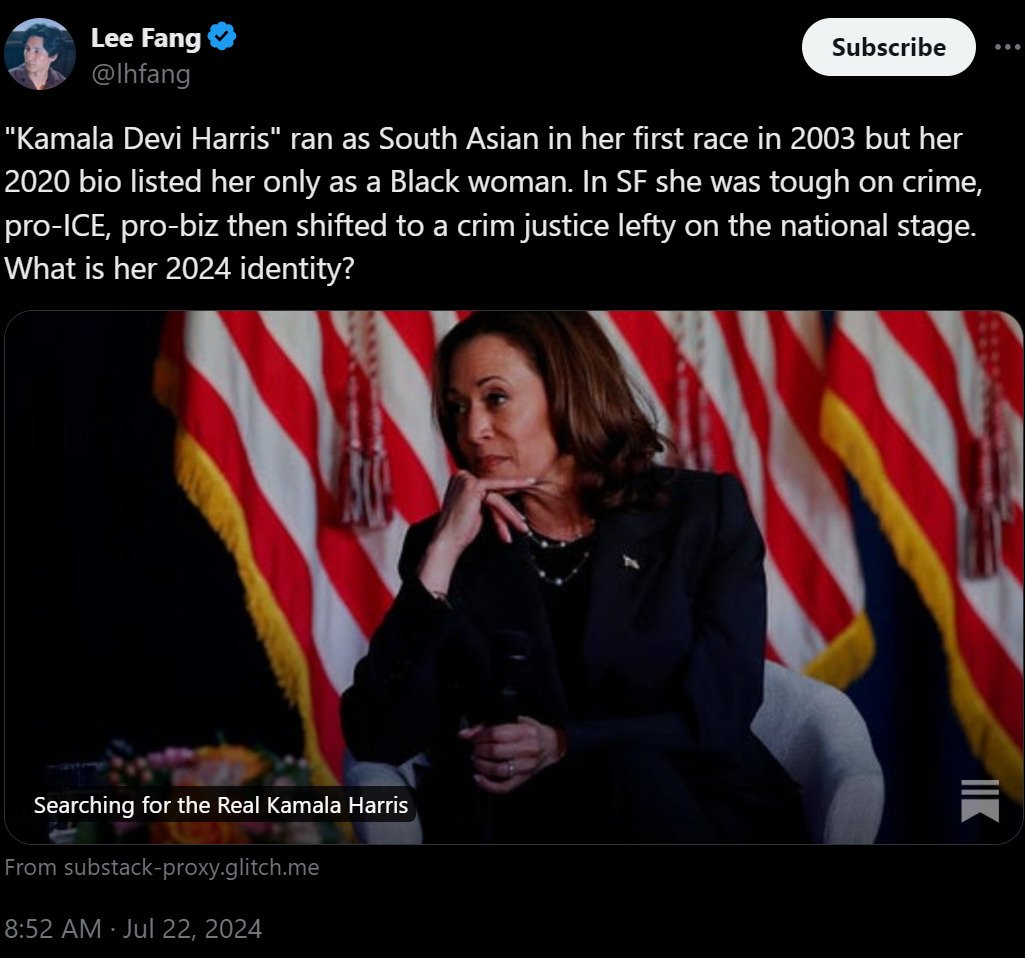Open the @lhfang handle link
1025x958 pixels.
pyautogui.click(x=140, y=73)
